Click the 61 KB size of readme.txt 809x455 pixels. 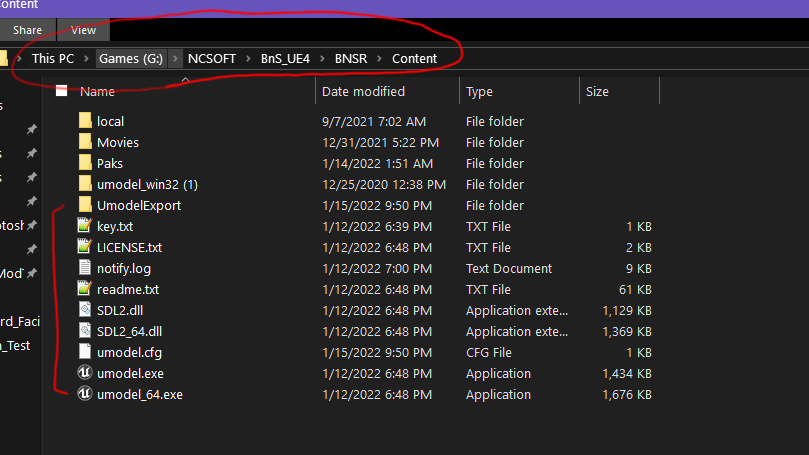tap(635, 289)
